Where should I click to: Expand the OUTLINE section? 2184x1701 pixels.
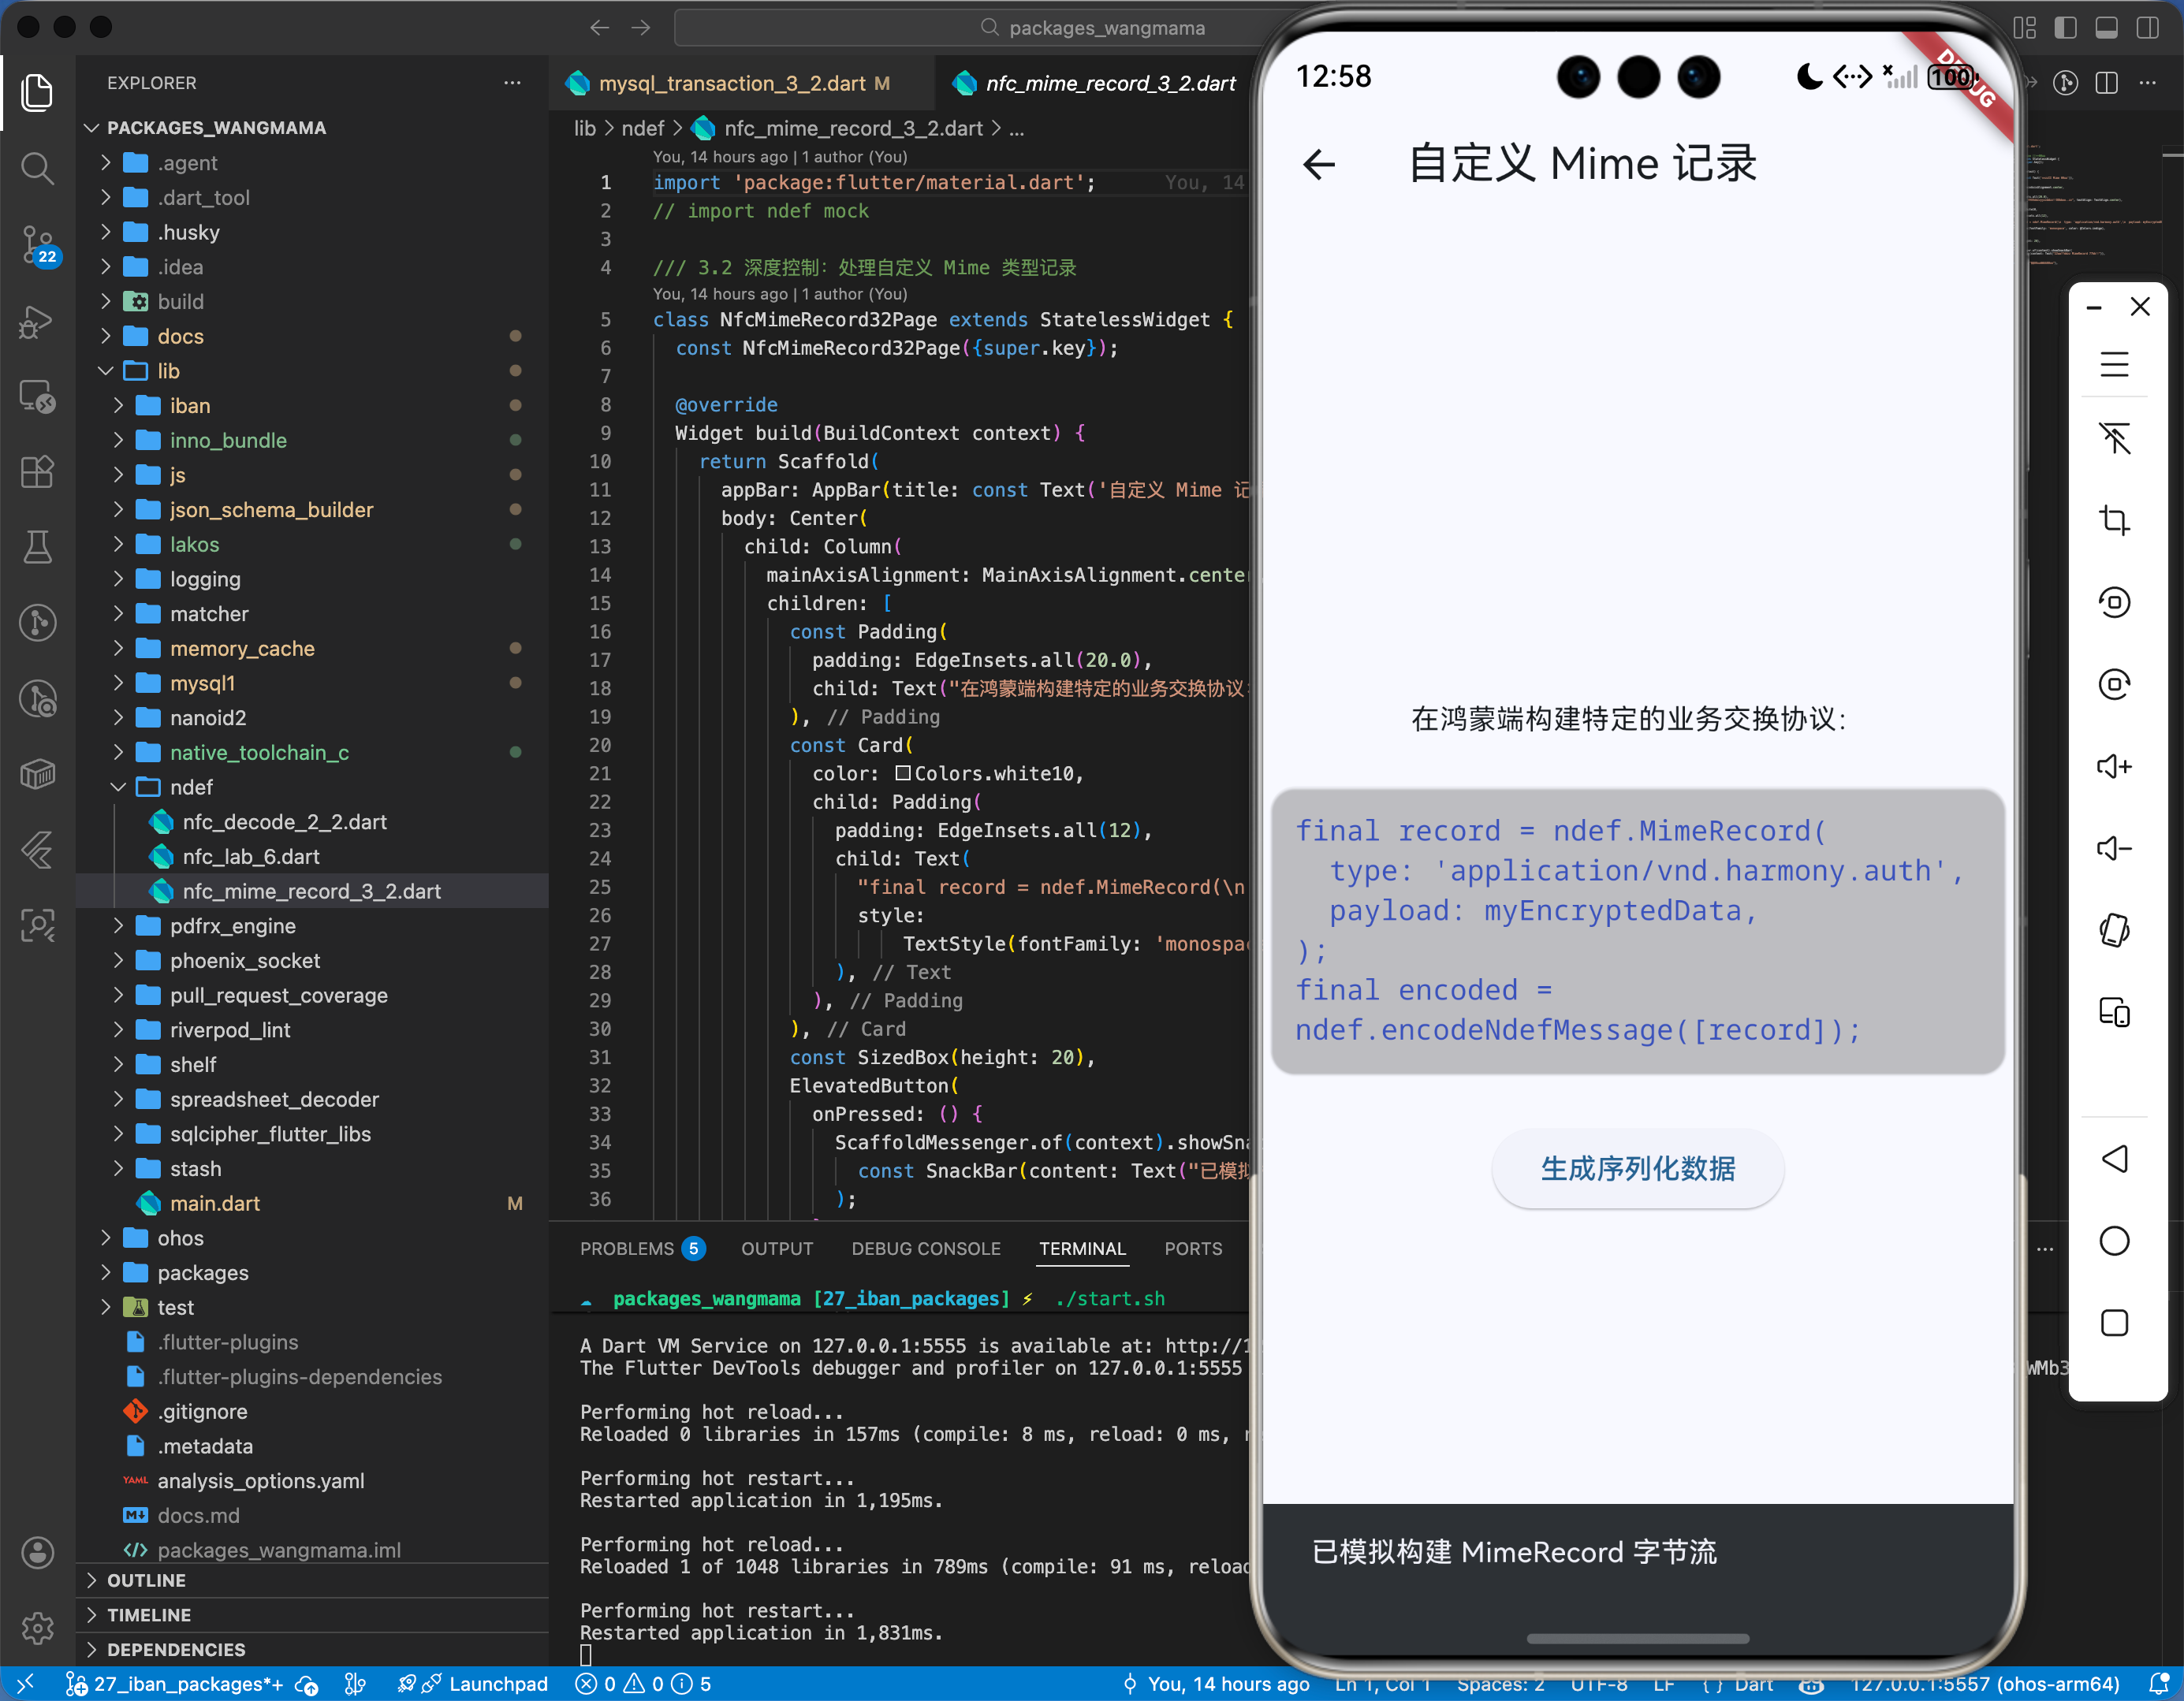click(146, 1580)
